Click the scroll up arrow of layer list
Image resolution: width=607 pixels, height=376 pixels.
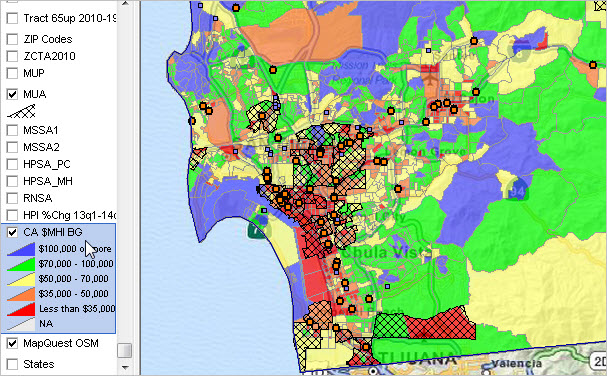click(125, 3)
